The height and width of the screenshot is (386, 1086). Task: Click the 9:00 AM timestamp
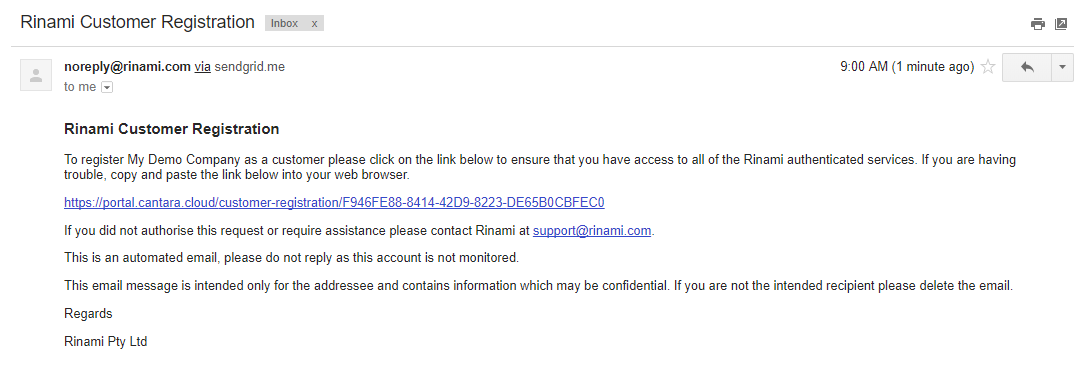coord(907,67)
